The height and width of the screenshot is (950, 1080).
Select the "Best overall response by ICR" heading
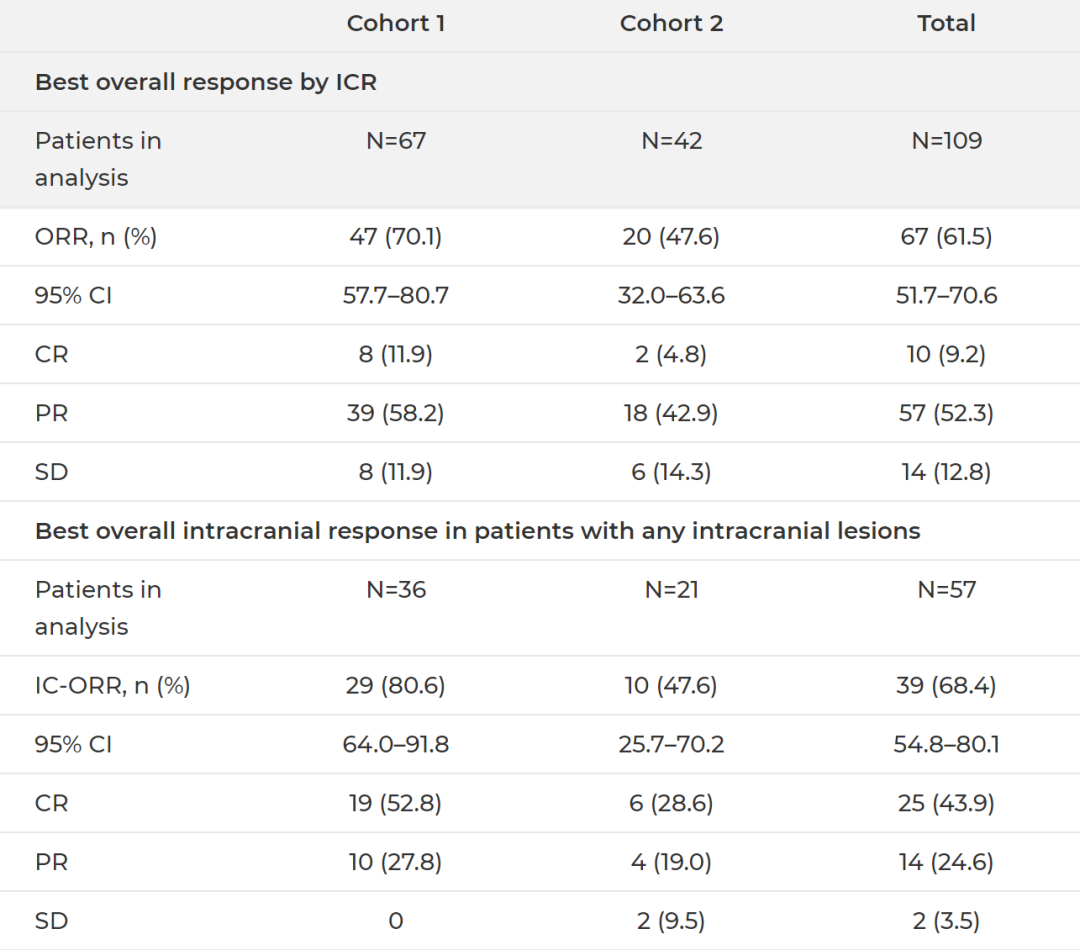pos(206,82)
